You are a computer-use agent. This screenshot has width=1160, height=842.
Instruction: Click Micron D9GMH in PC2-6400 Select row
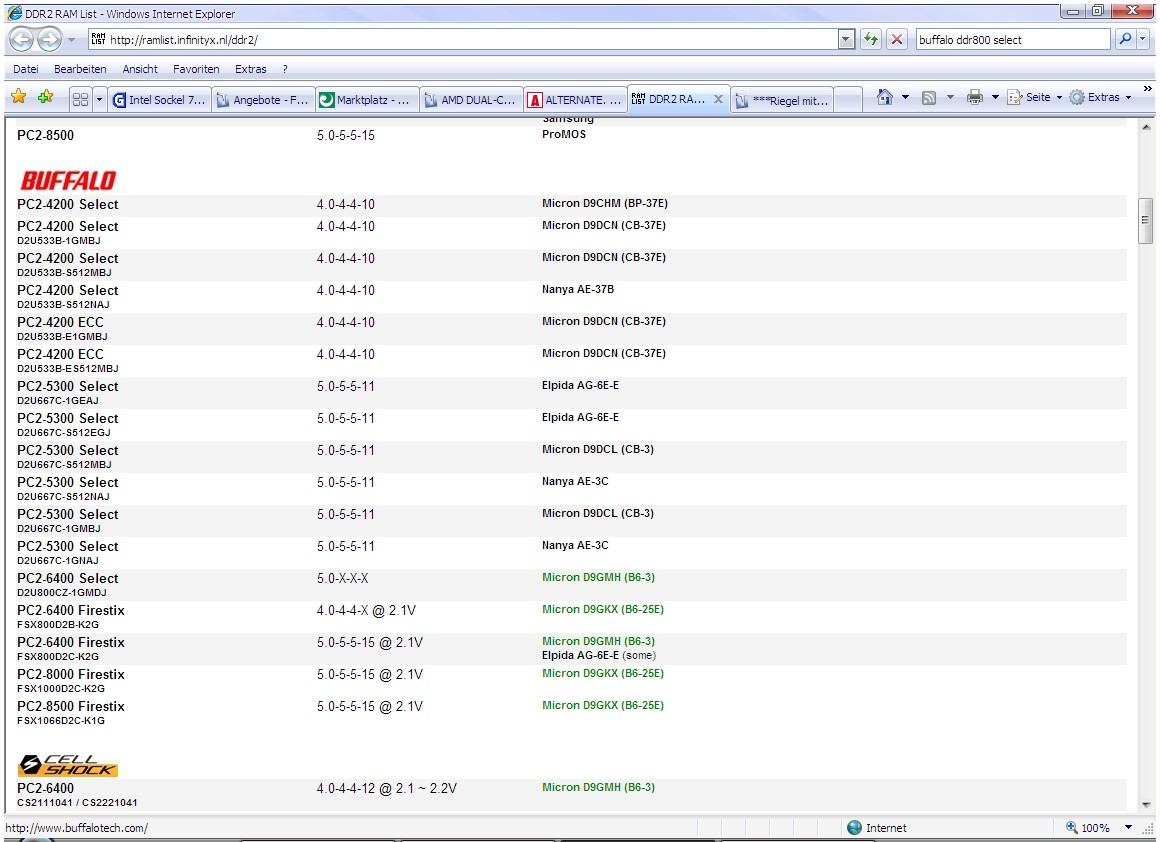(x=598, y=577)
